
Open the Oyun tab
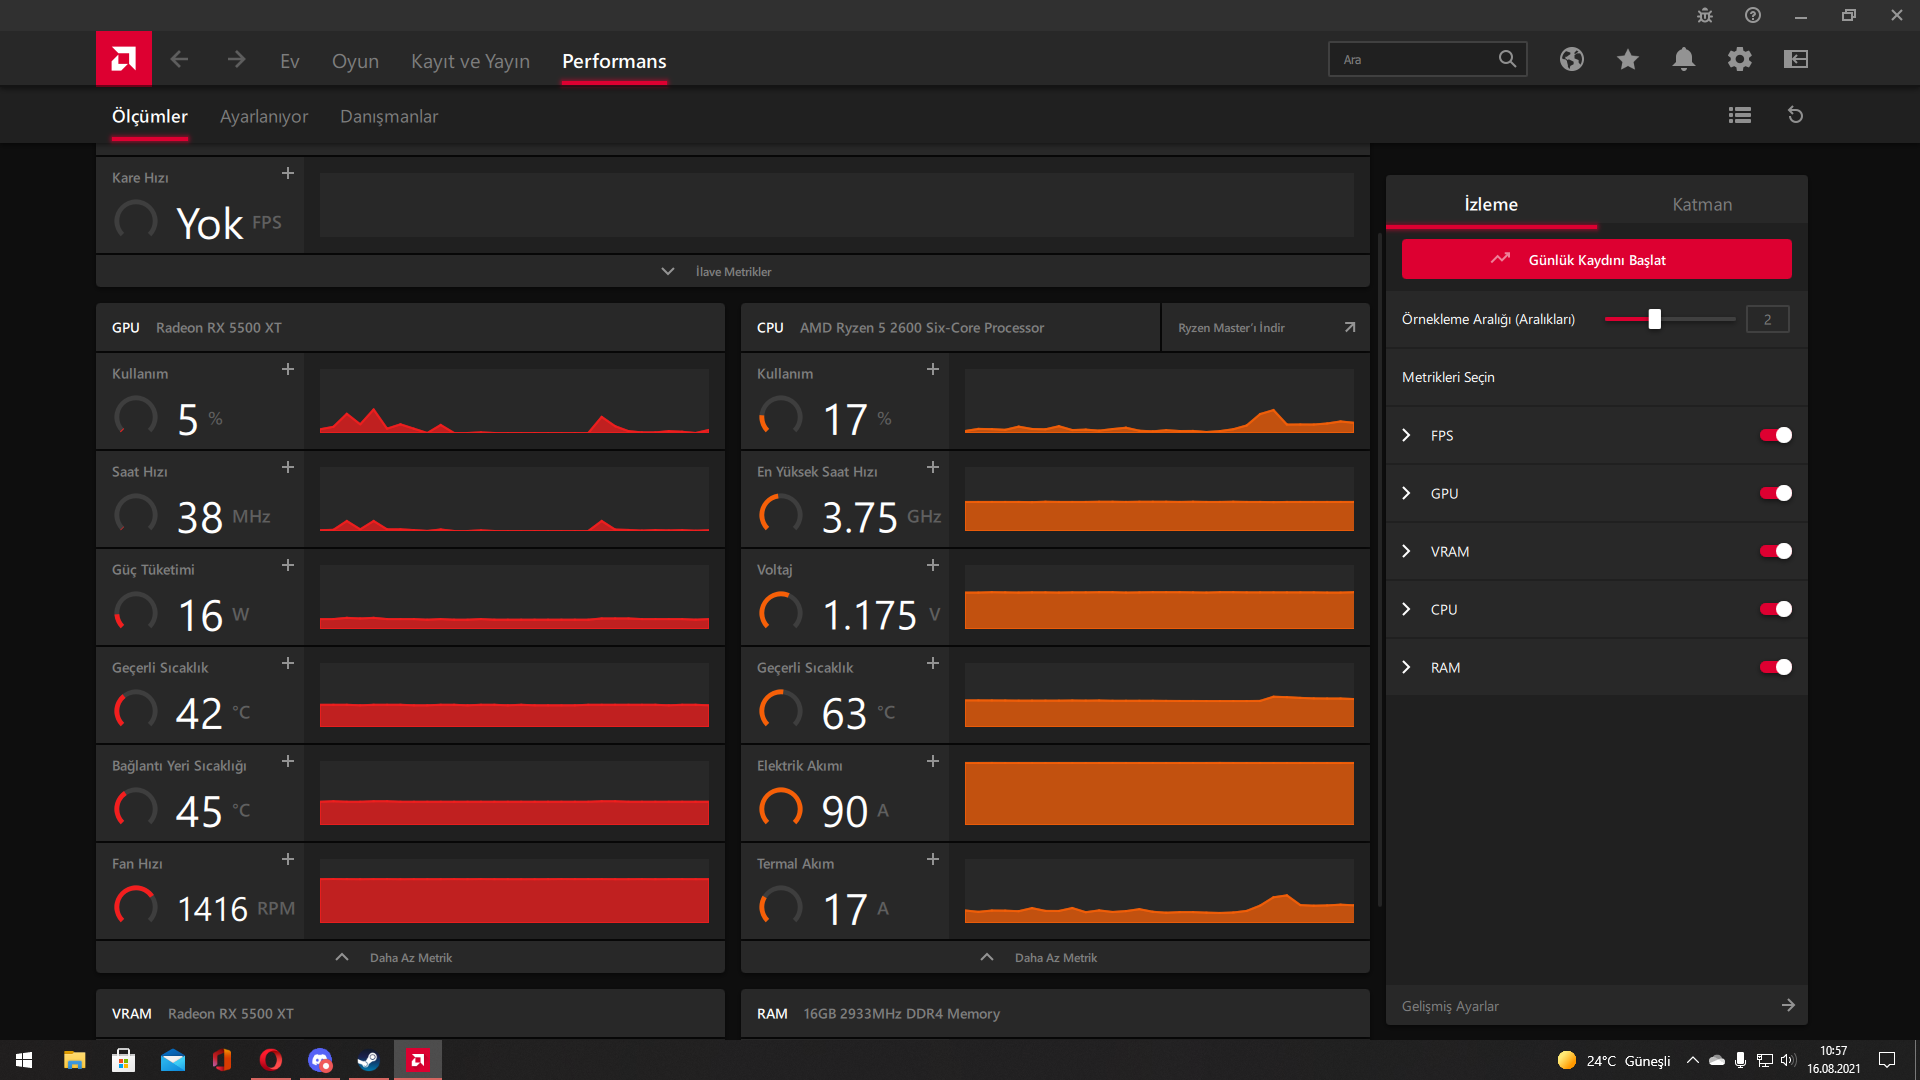pos(355,61)
